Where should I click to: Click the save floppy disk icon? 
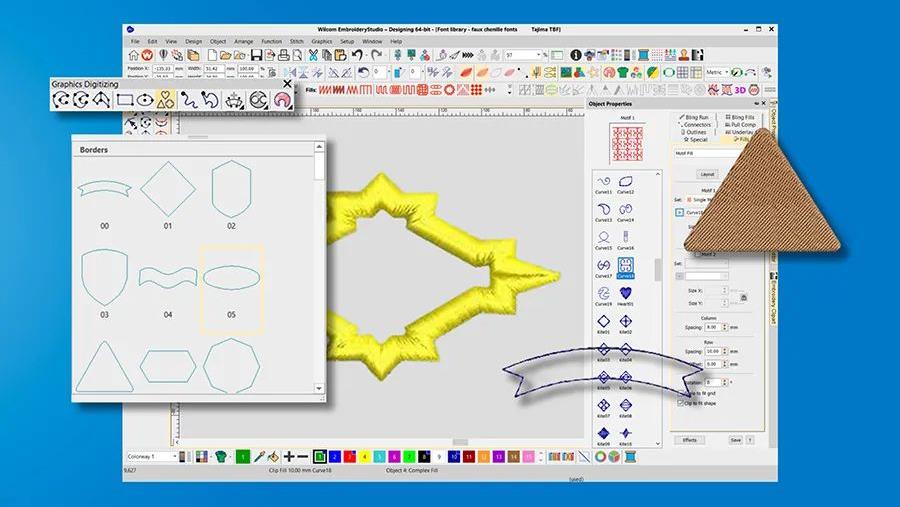pyautogui.click(x=256, y=55)
